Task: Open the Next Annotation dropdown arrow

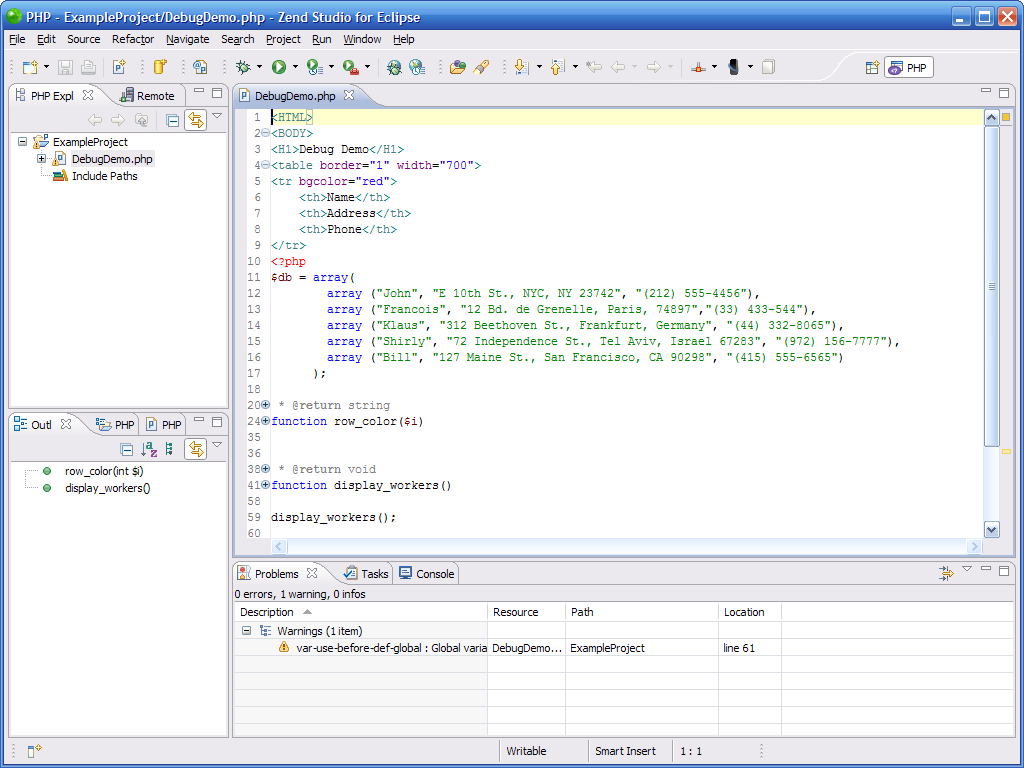Action: point(539,67)
